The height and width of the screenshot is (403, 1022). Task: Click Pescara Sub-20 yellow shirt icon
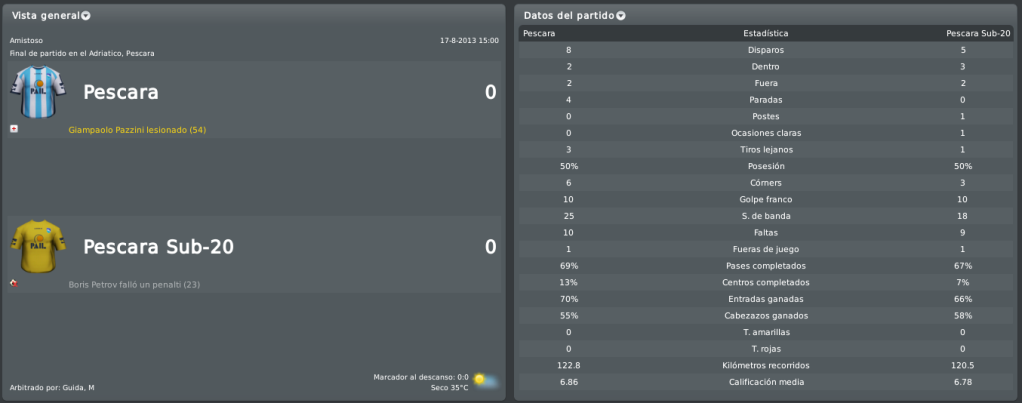(x=38, y=245)
